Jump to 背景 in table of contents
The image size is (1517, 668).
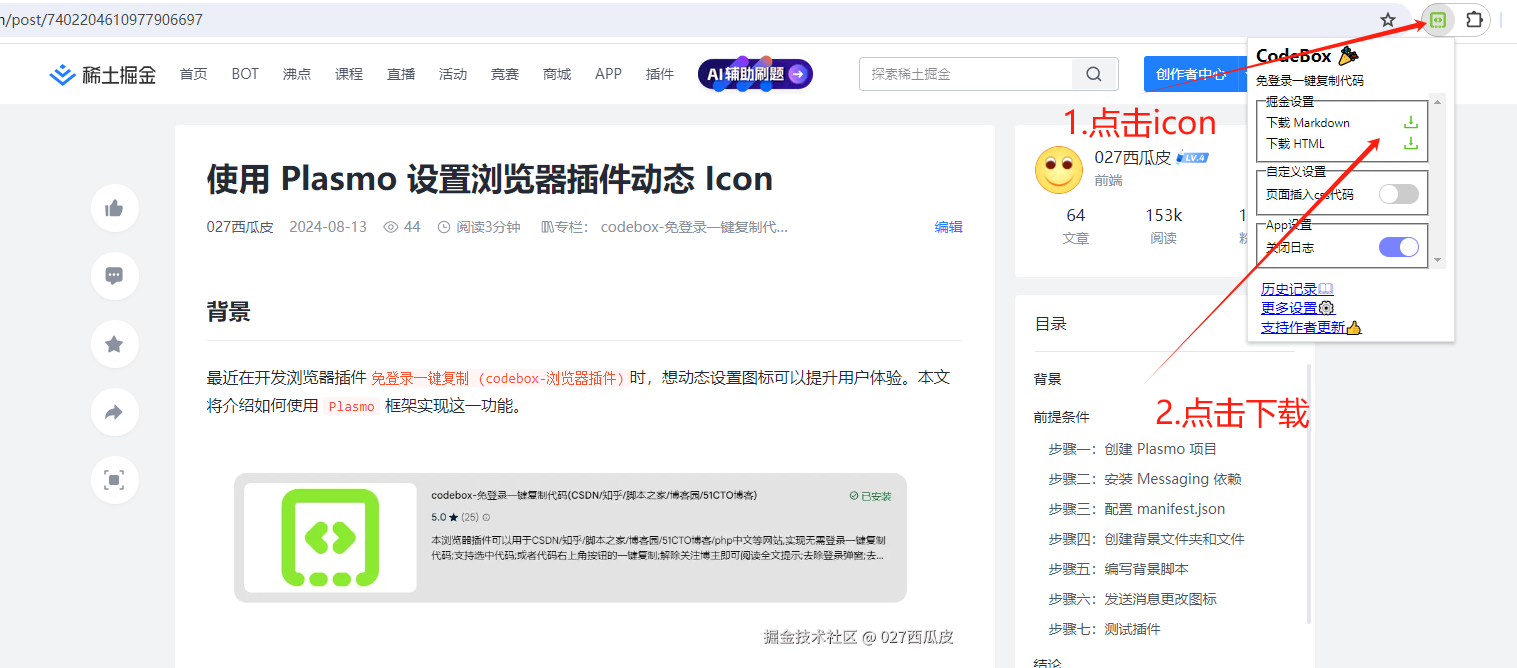point(1047,379)
